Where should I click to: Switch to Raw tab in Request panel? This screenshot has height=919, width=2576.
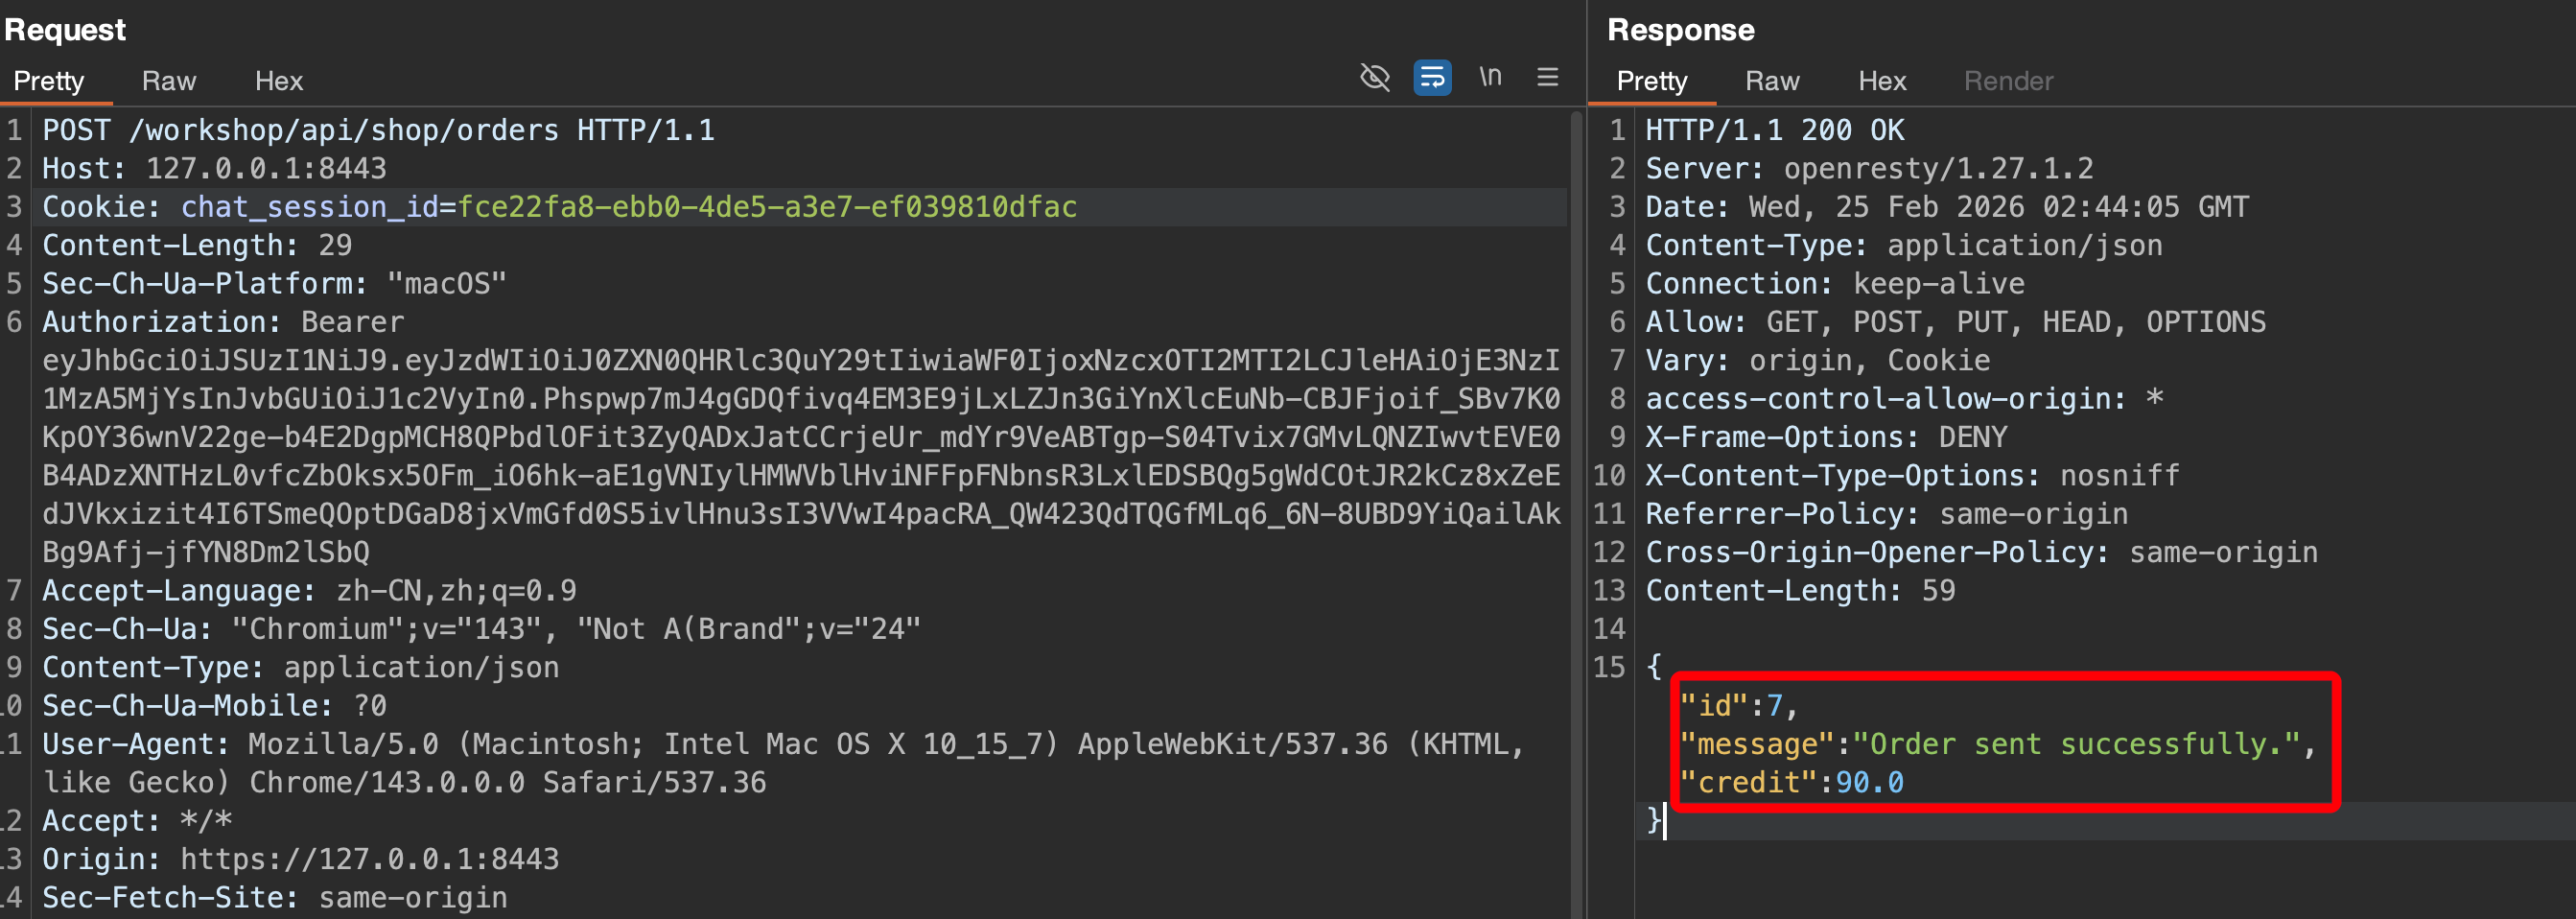click(169, 81)
